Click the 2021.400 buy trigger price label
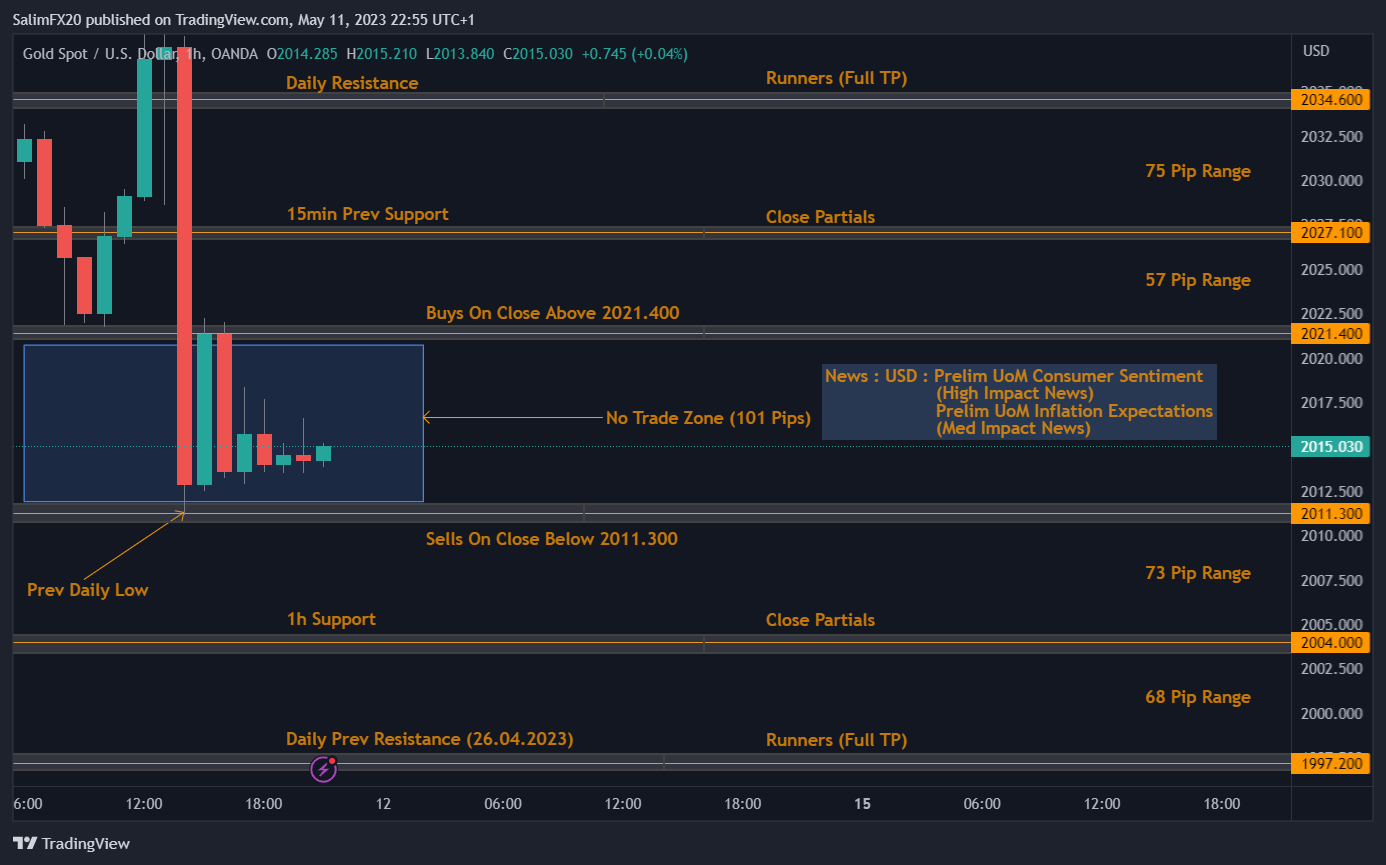 [1331, 333]
